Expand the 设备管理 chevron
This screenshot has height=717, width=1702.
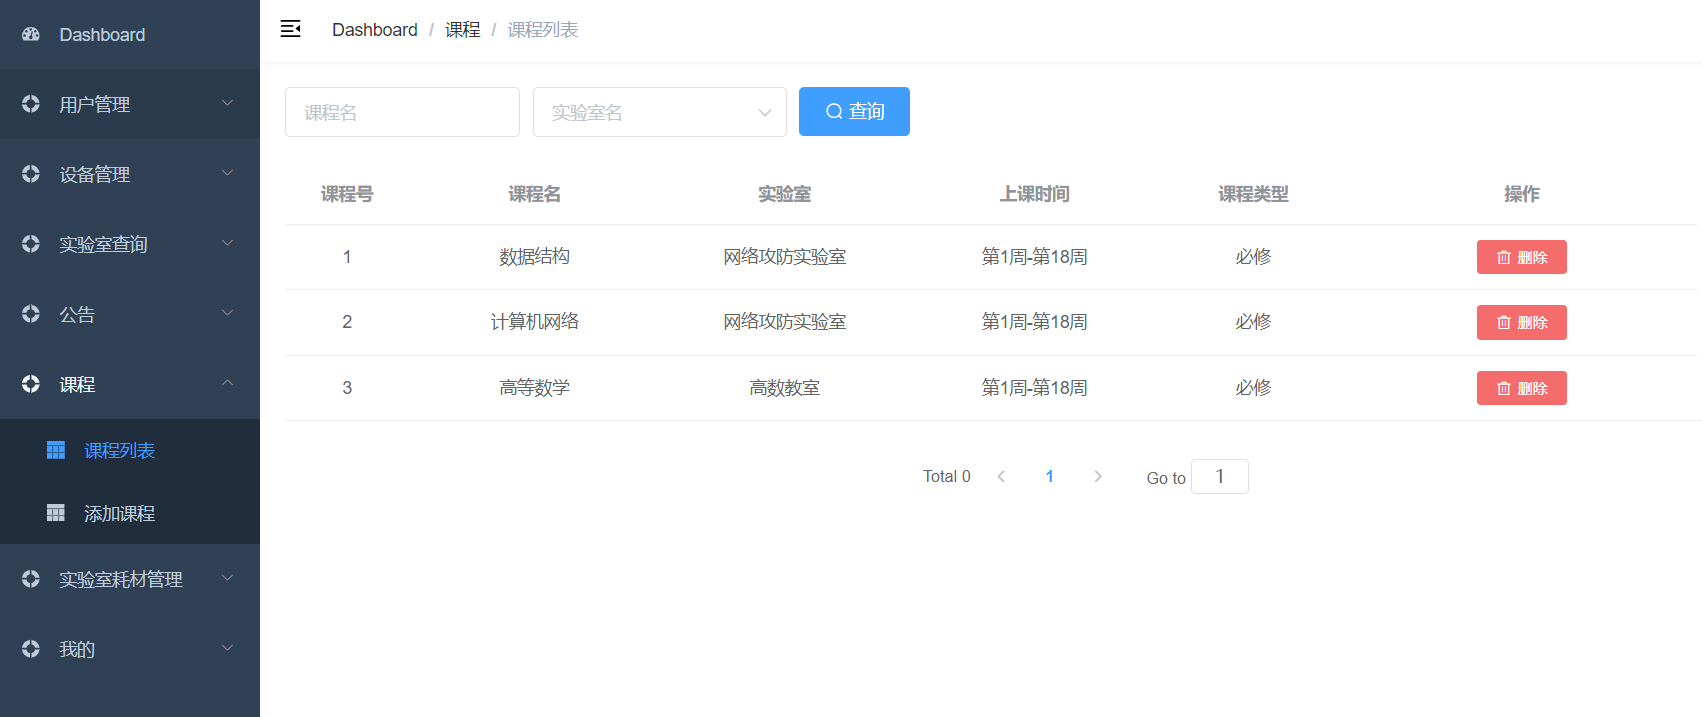click(x=228, y=173)
